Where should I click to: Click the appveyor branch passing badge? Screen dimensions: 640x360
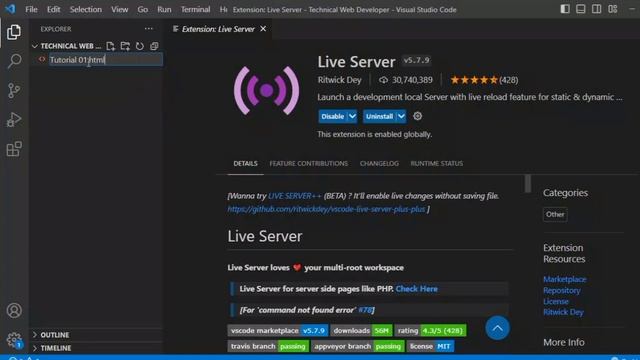pyautogui.click(x=358, y=346)
